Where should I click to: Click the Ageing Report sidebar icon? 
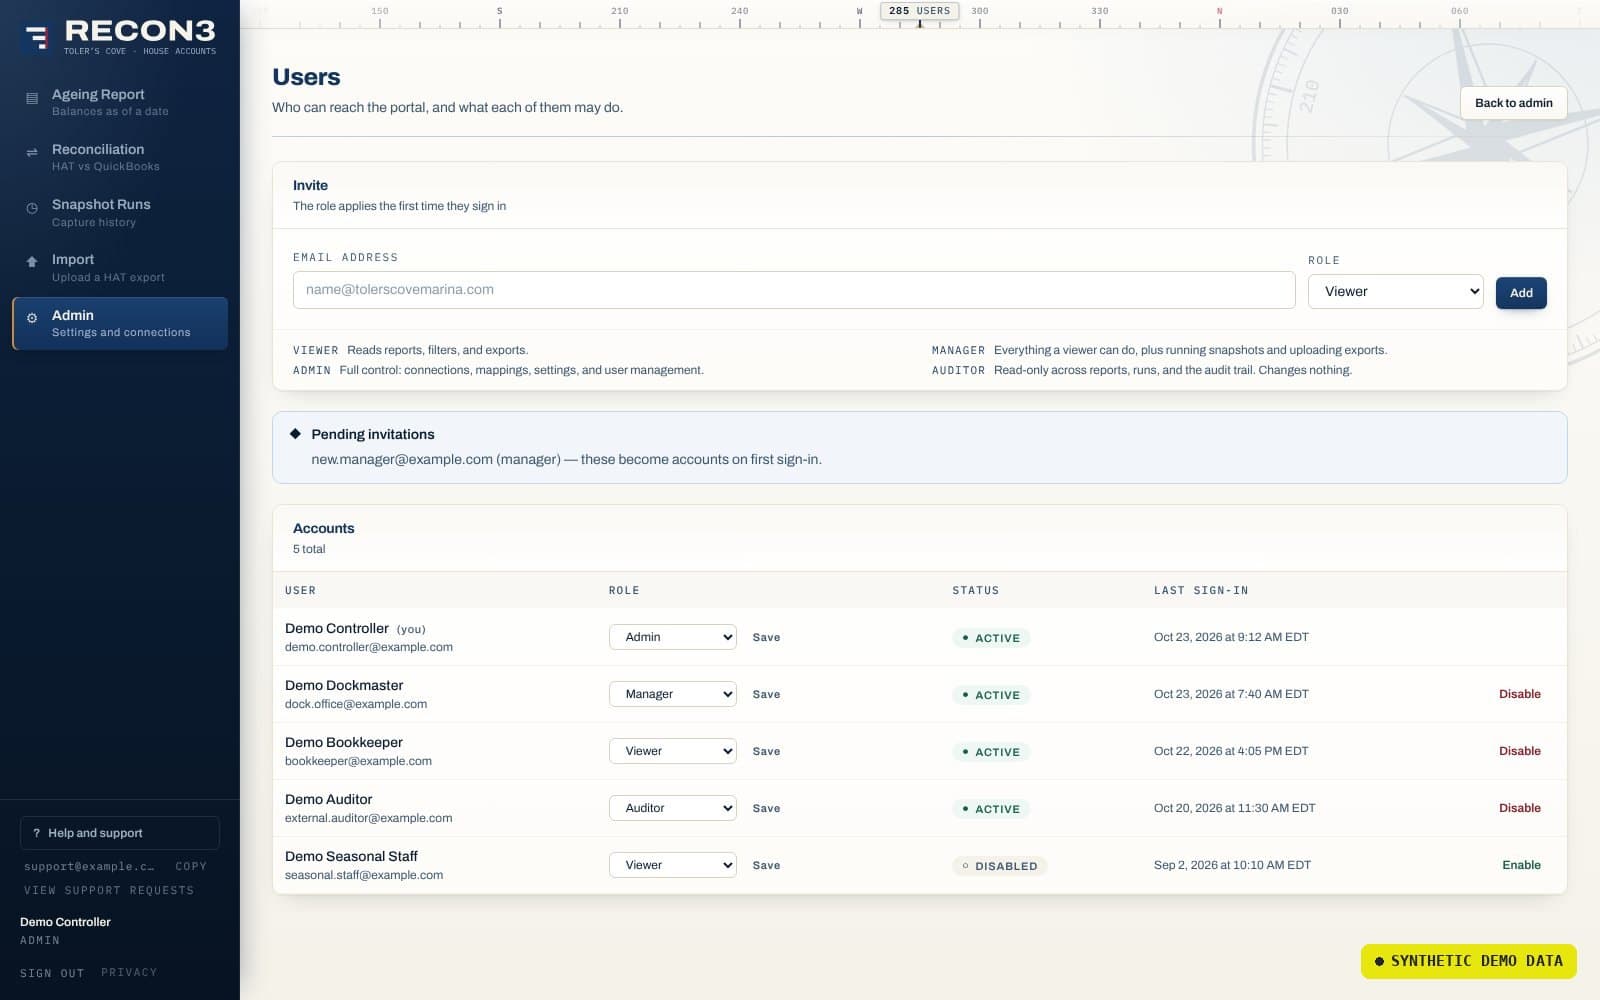pyautogui.click(x=32, y=98)
